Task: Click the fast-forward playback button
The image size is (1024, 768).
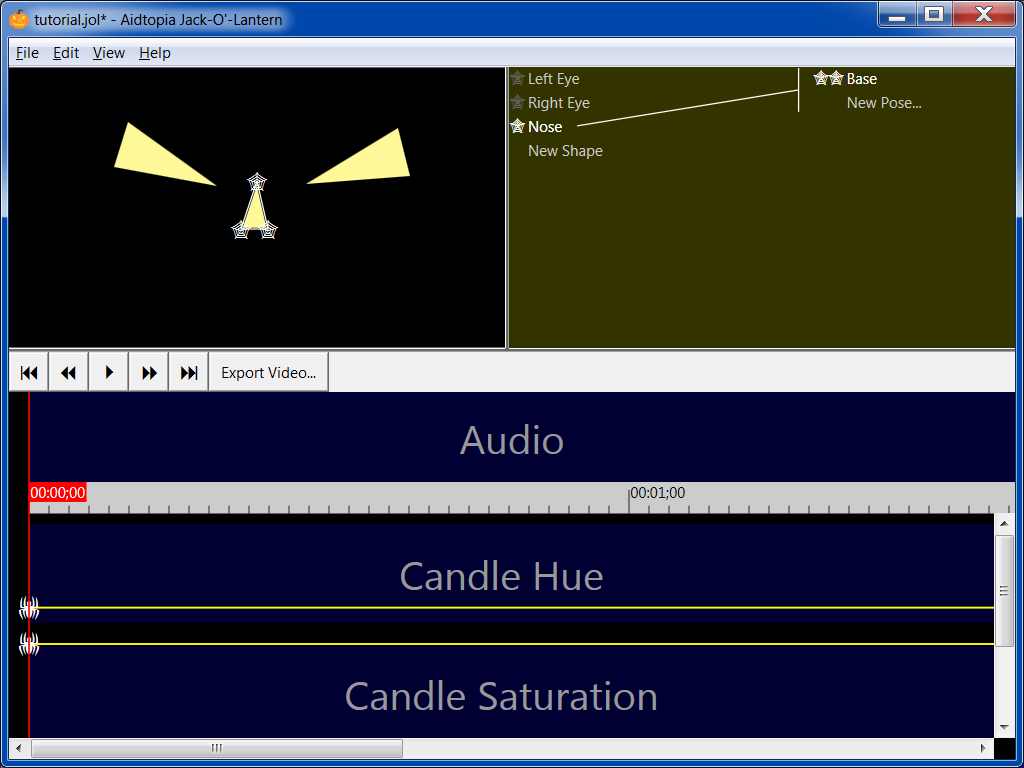Action: (x=149, y=372)
